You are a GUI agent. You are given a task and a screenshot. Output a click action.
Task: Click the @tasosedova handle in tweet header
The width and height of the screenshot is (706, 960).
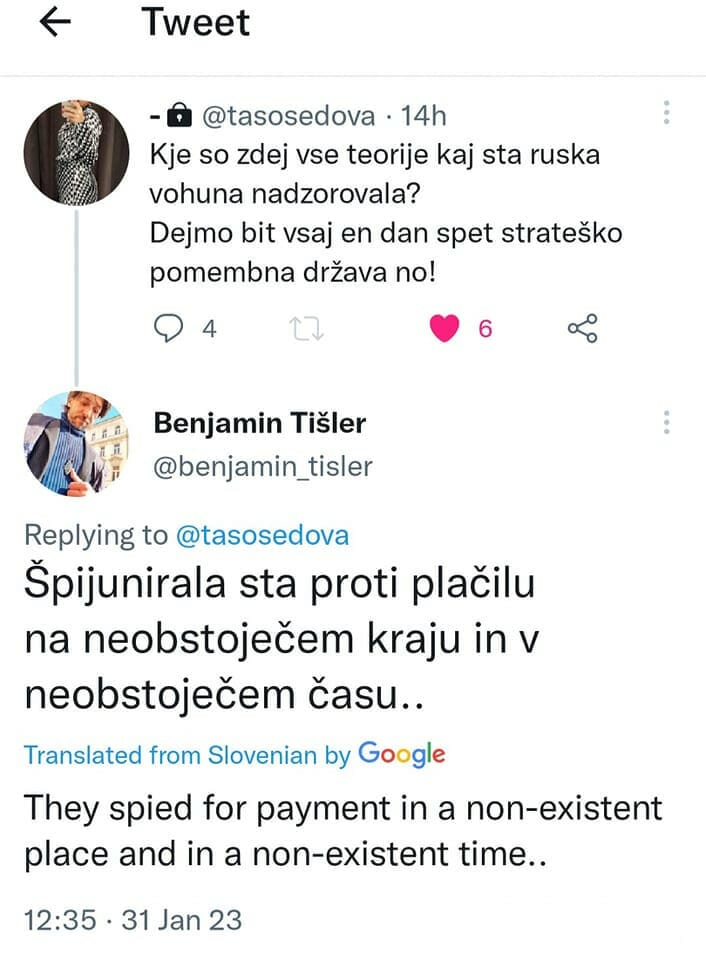coord(289,117)
